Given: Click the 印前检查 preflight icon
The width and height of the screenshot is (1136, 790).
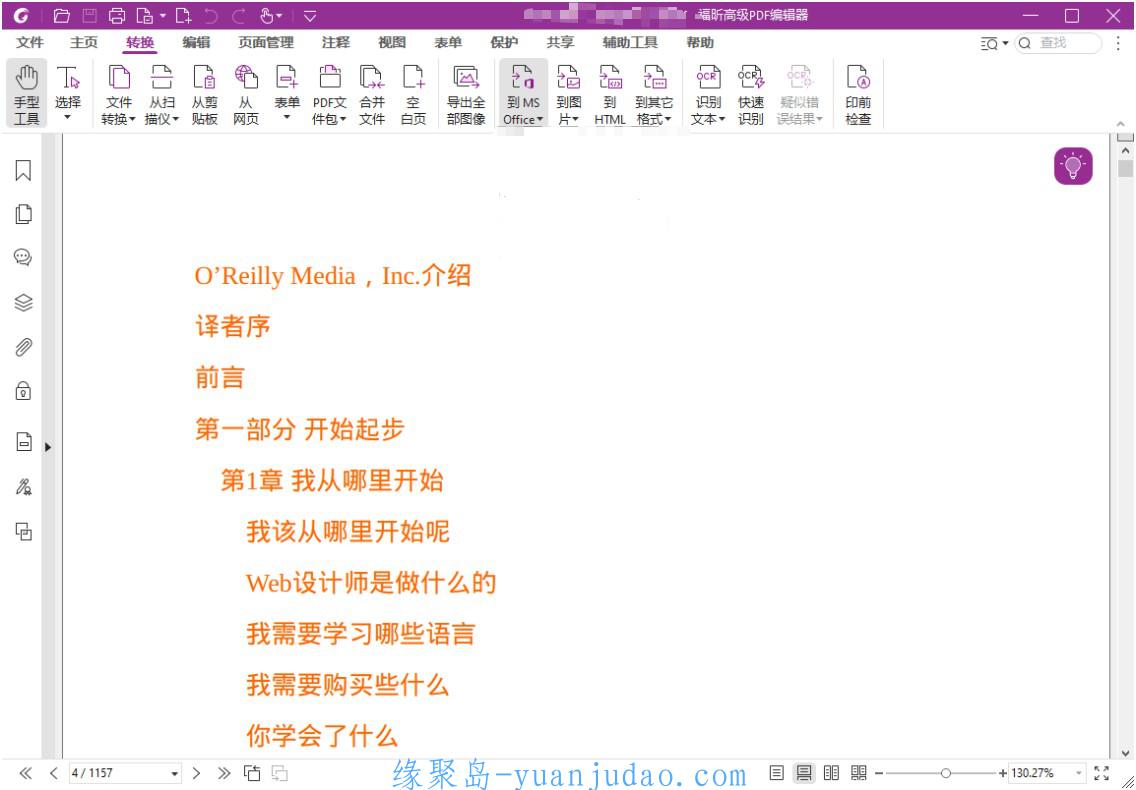Looking at the screenshot, I should coord(858,94).
